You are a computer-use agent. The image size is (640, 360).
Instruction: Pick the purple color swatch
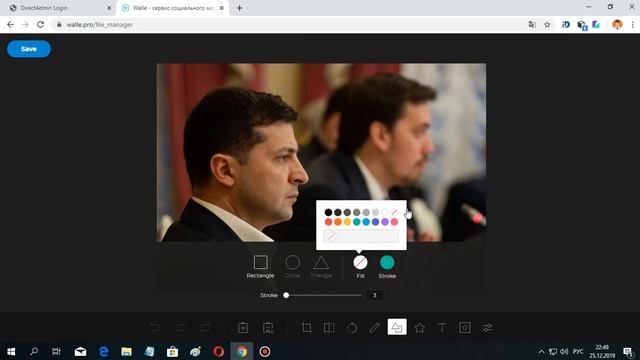[x=384, y=222]
